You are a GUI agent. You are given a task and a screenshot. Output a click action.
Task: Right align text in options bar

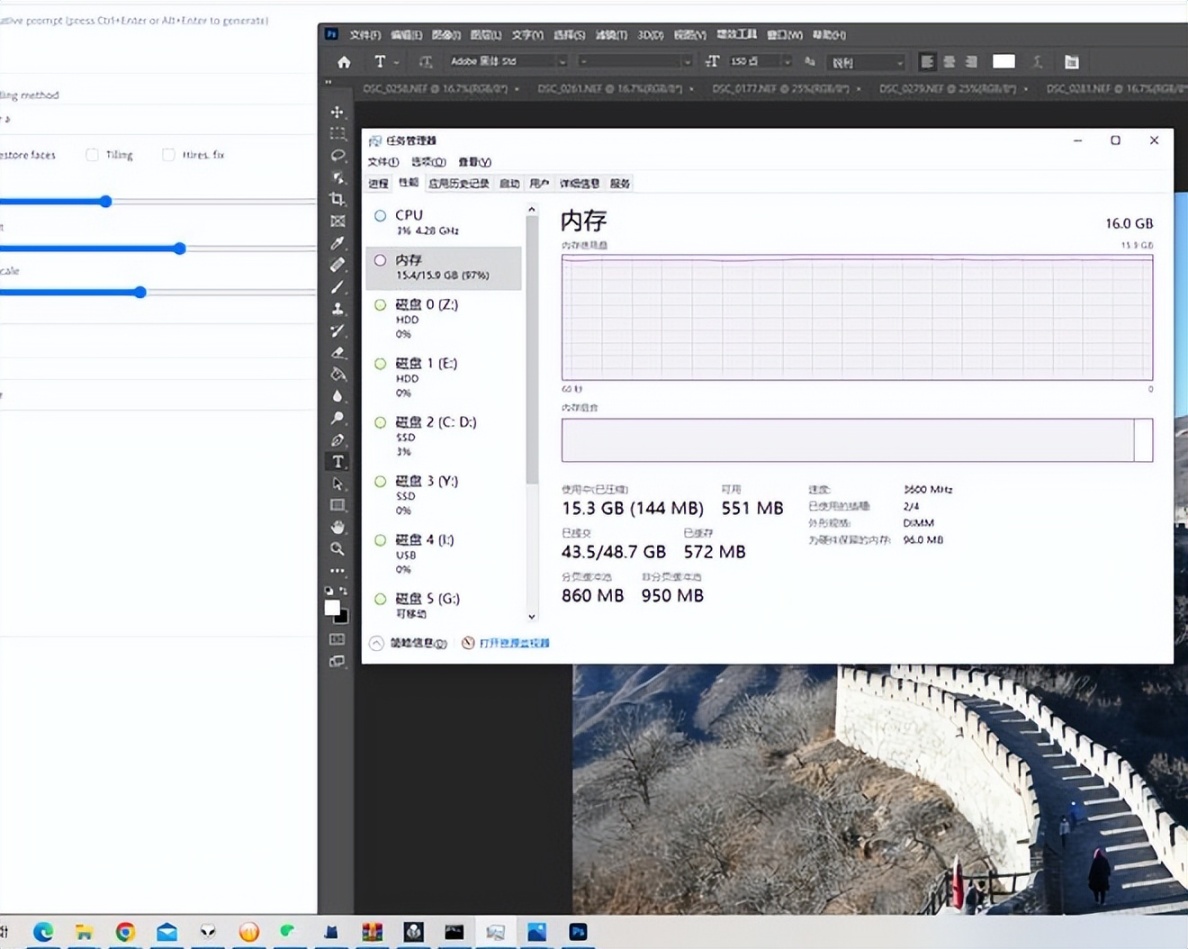coord(971,62)
